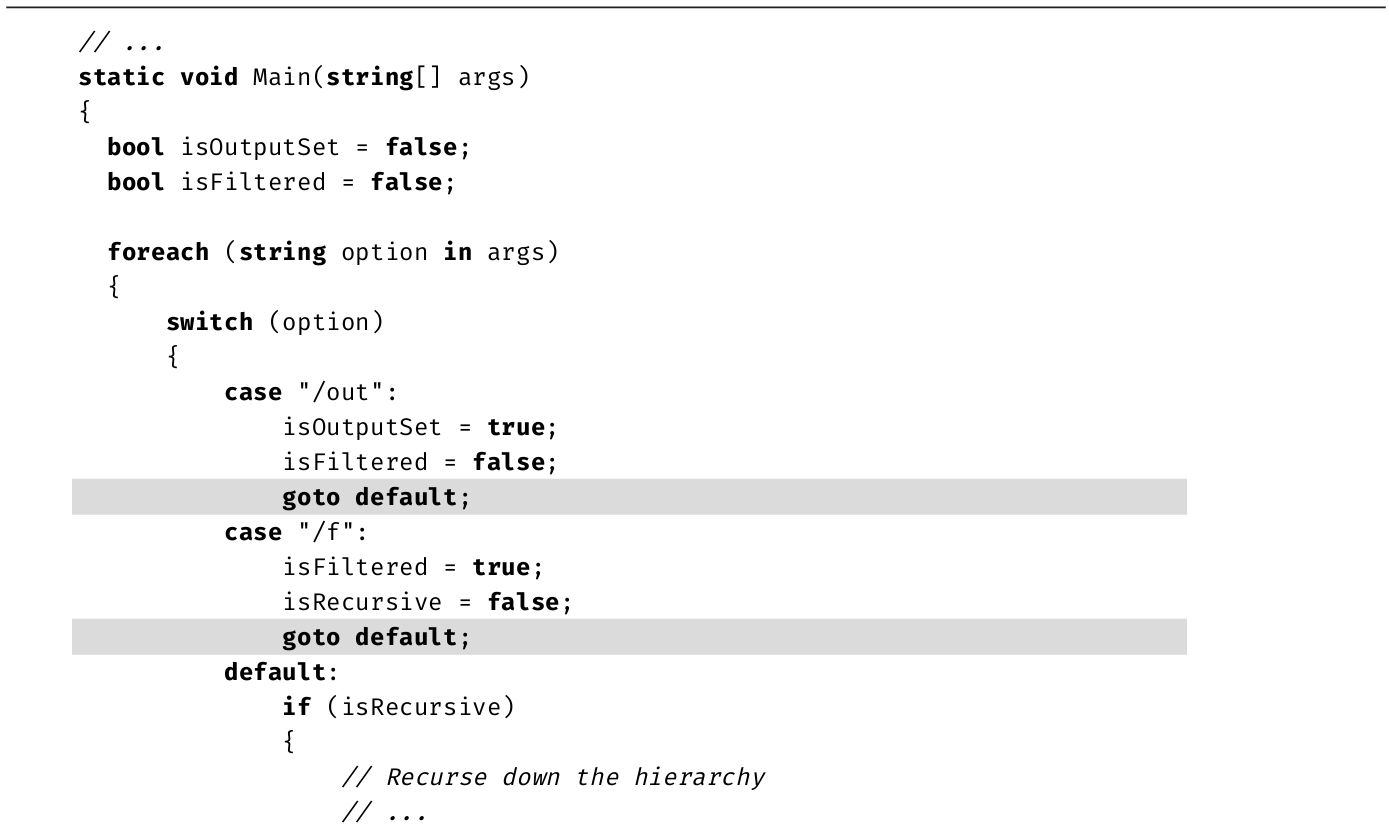Click the isOutputSet = true assignment

418,427
